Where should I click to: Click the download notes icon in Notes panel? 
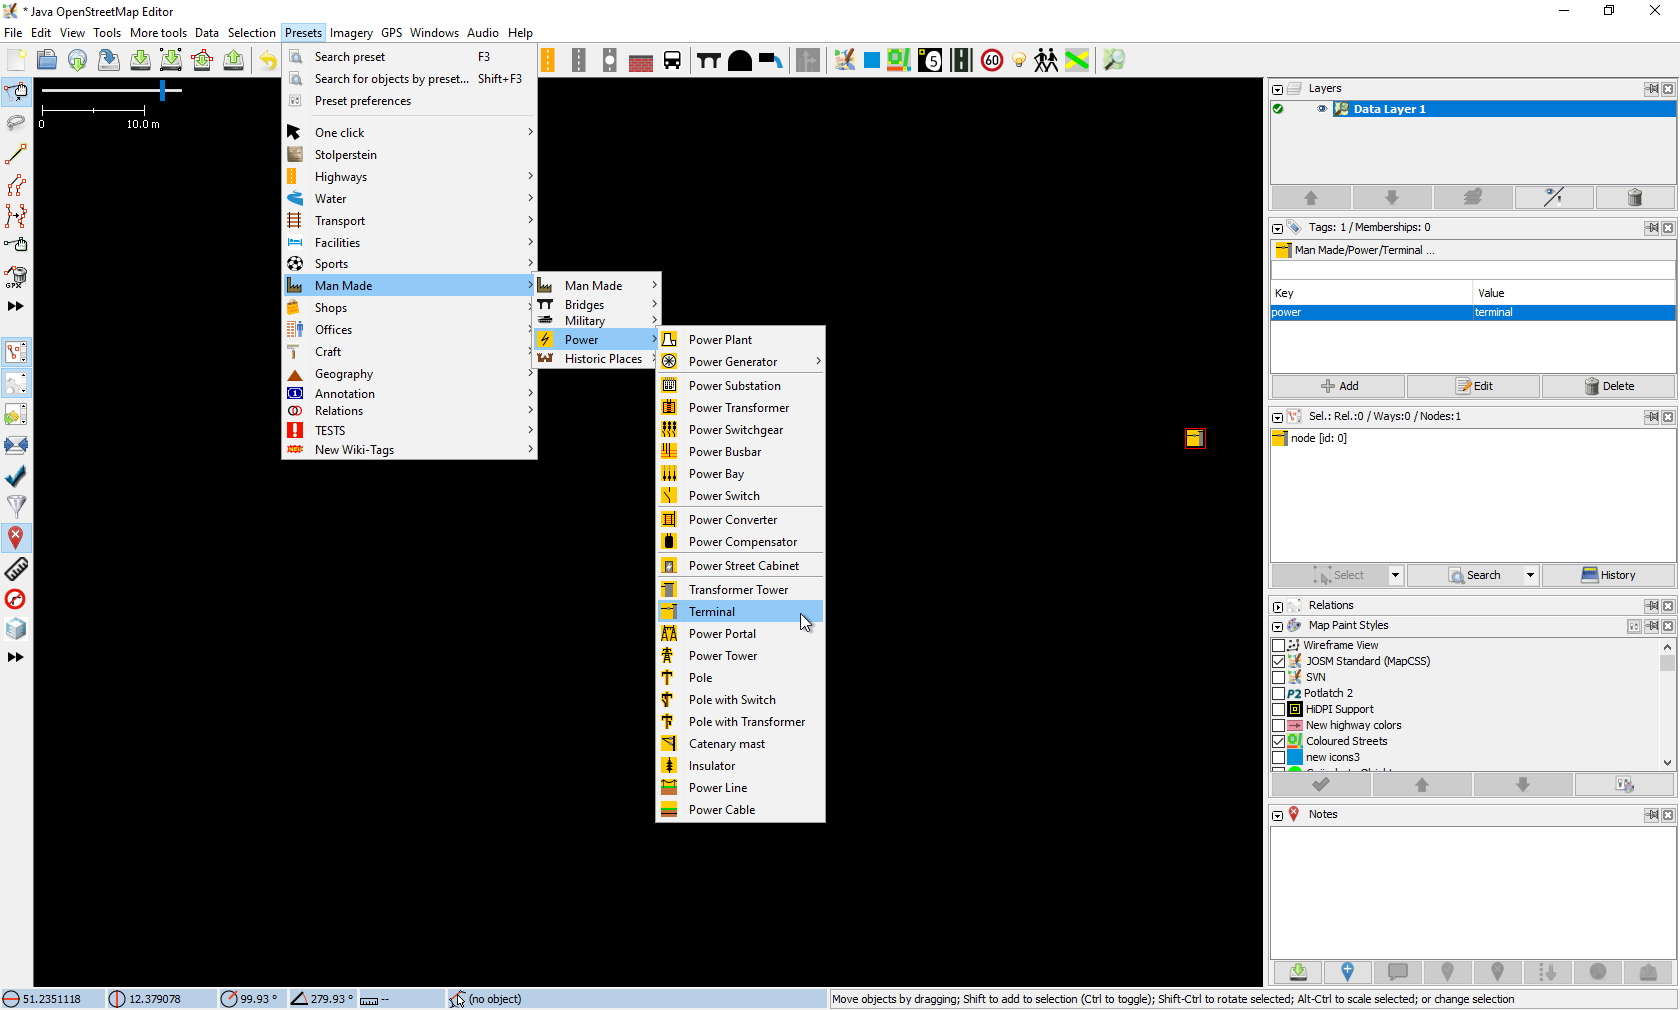tap(1297, 971)
